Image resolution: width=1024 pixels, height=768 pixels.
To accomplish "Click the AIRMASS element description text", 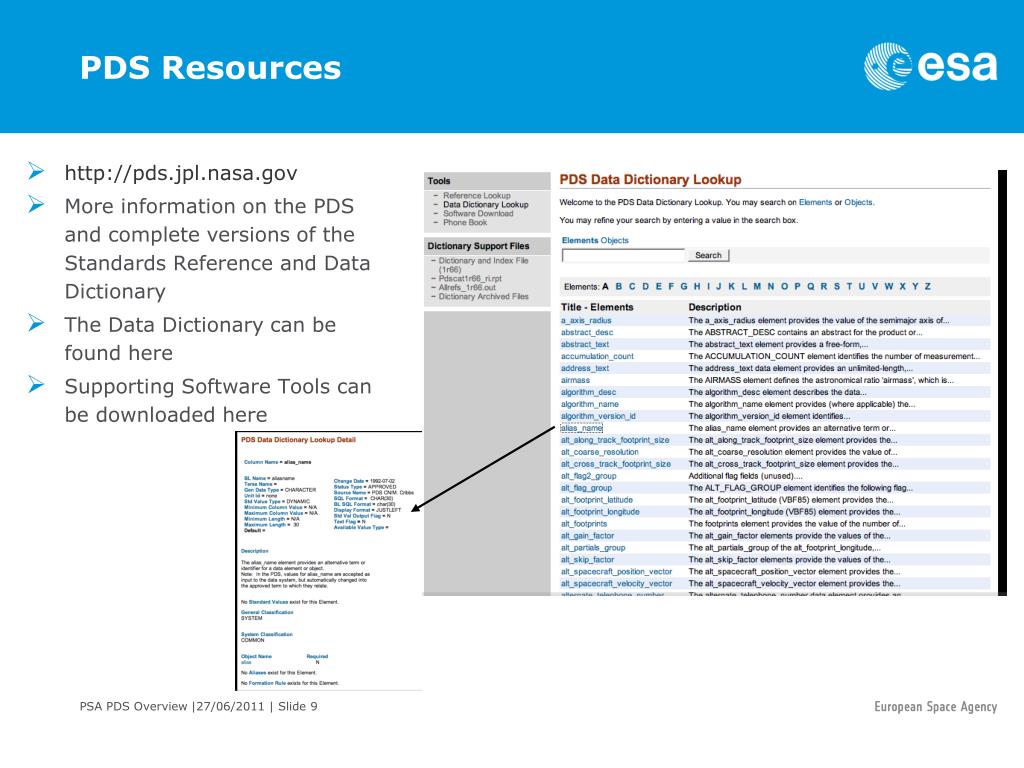I will [821, 380].
